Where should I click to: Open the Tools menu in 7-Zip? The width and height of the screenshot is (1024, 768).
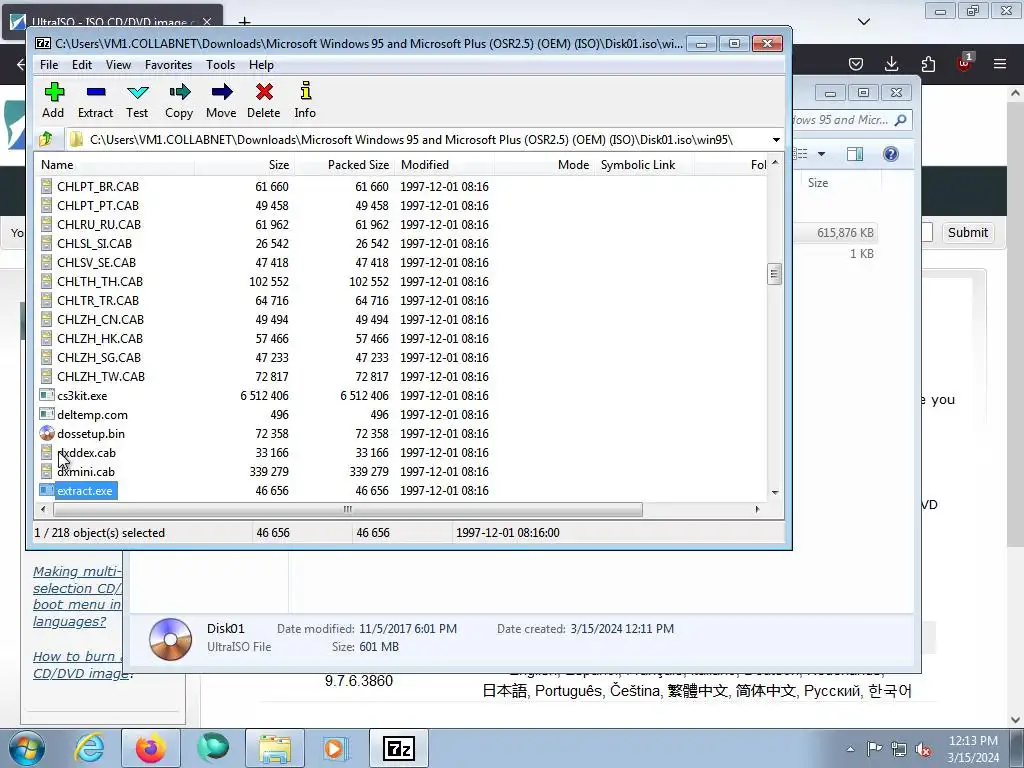(220, 65)
